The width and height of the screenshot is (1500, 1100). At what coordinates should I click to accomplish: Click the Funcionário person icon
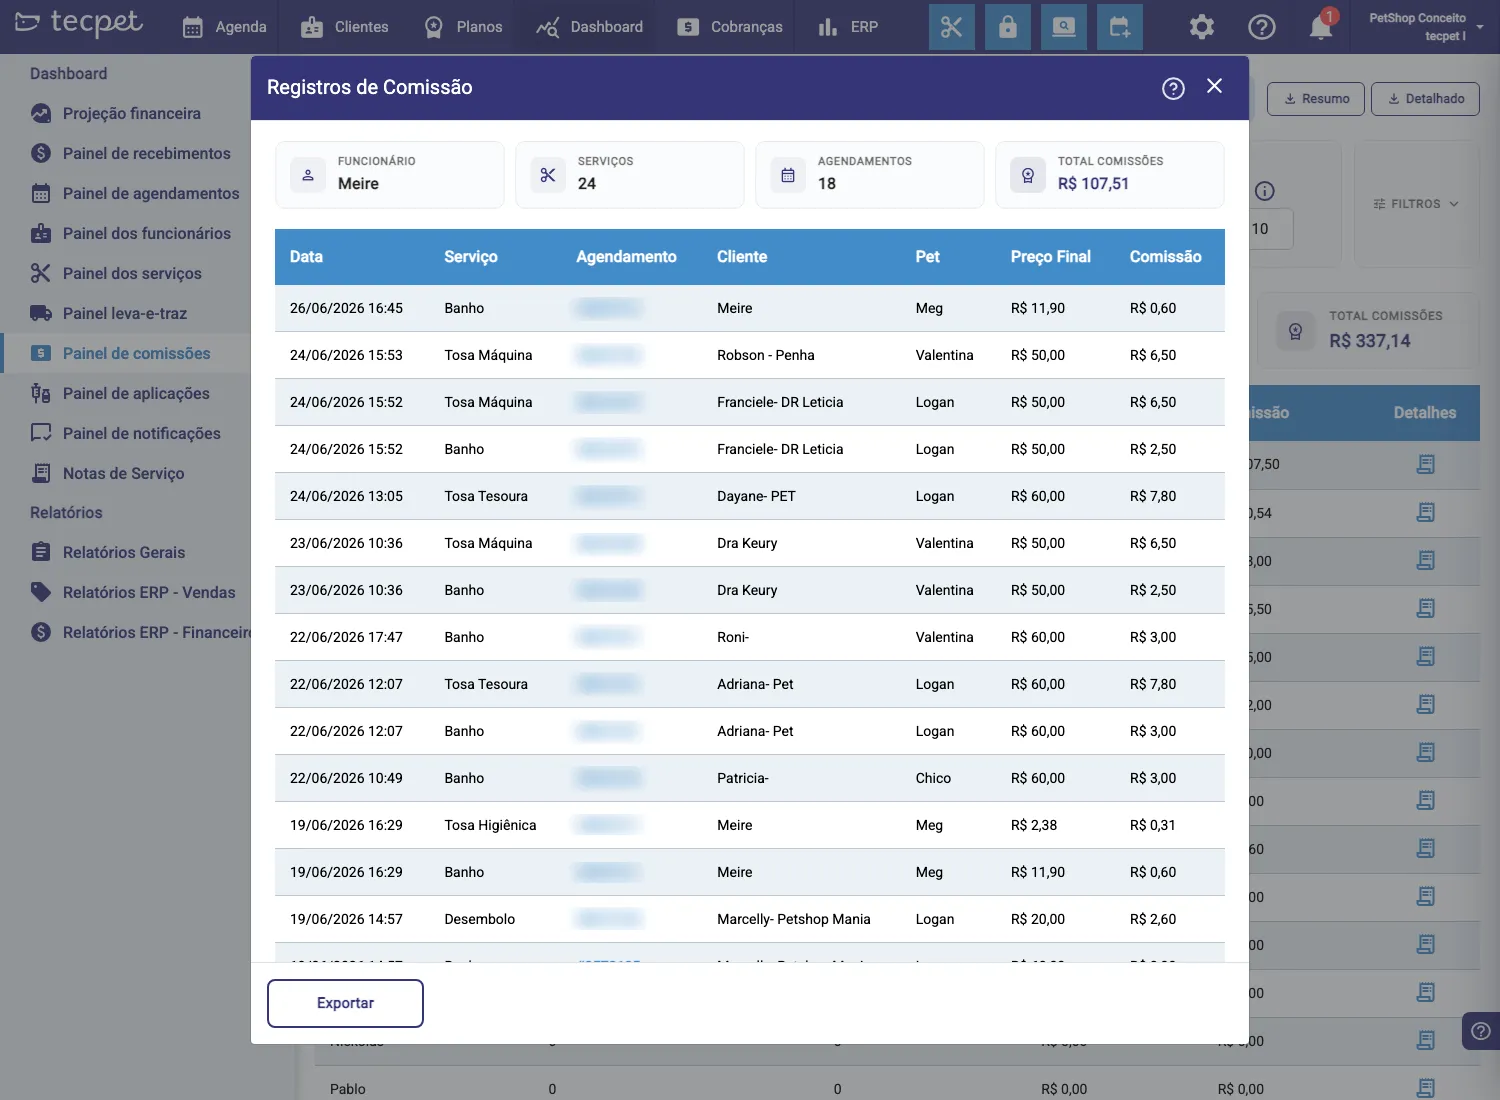tap(308, 175)
